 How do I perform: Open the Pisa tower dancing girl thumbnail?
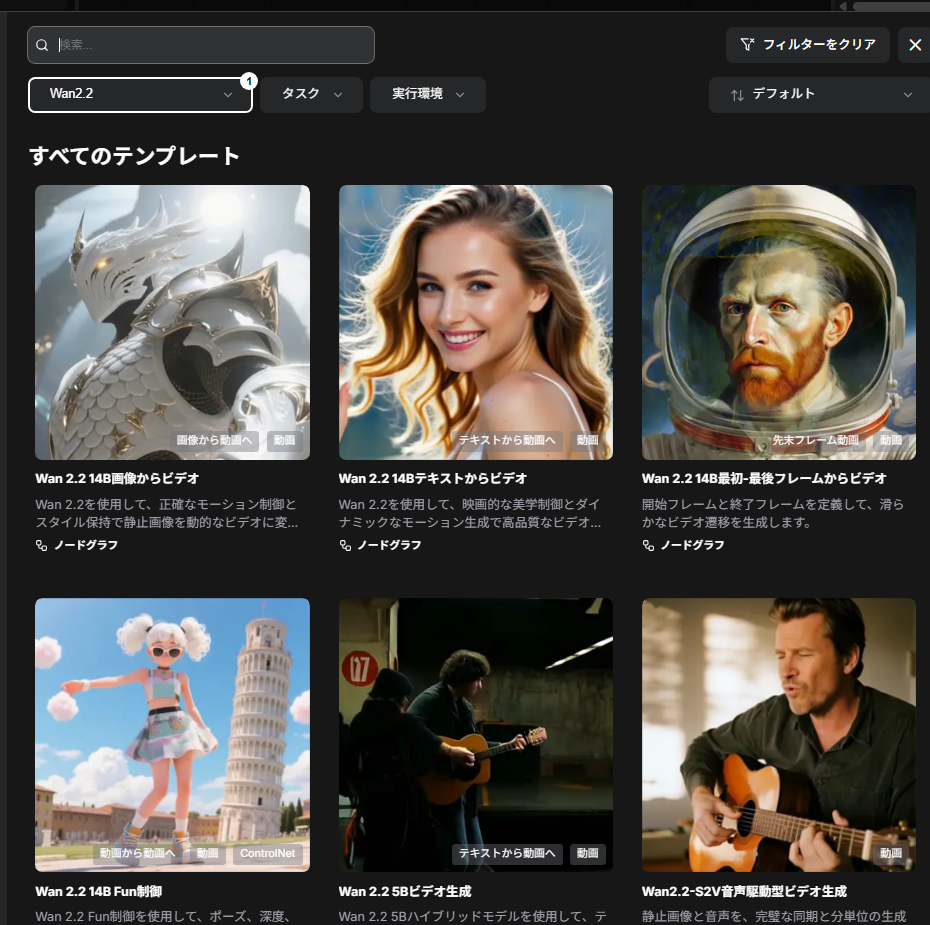(172, 735)
